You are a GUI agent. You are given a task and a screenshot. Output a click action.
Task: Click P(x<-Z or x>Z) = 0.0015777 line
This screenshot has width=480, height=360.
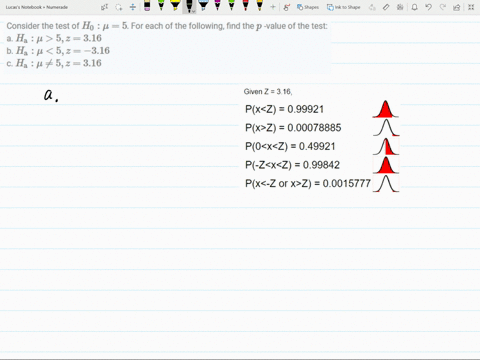pos(308,183)
